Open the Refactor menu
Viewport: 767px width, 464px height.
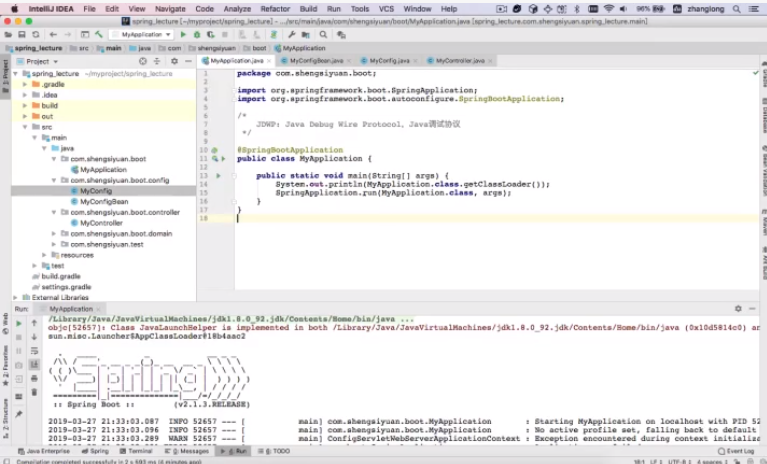[275, 8]
